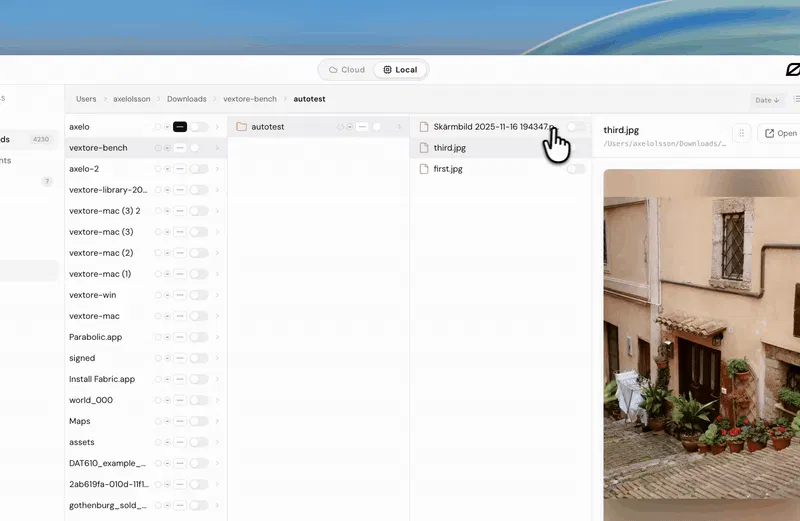Select the third.jpg file row
This screenshot has width=800, height=521.
coord(501,148)
